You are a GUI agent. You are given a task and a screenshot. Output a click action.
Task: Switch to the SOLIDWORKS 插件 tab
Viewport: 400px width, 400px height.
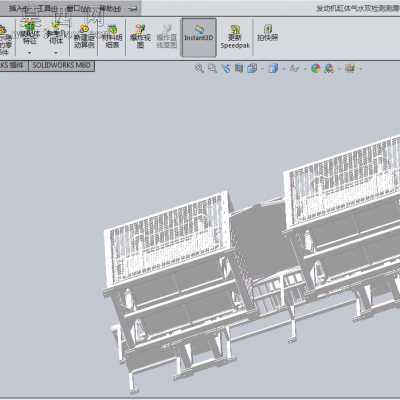click(x=13, y=65)
